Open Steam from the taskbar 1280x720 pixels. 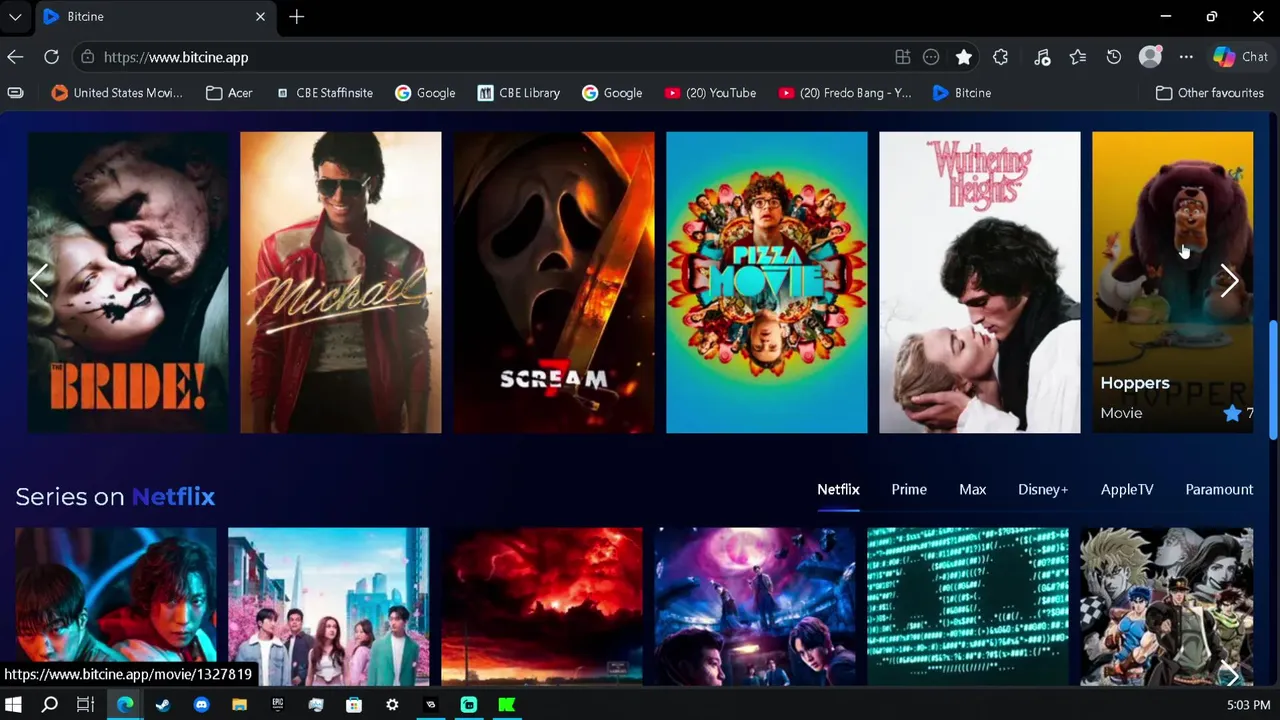(x=163, y=705)
